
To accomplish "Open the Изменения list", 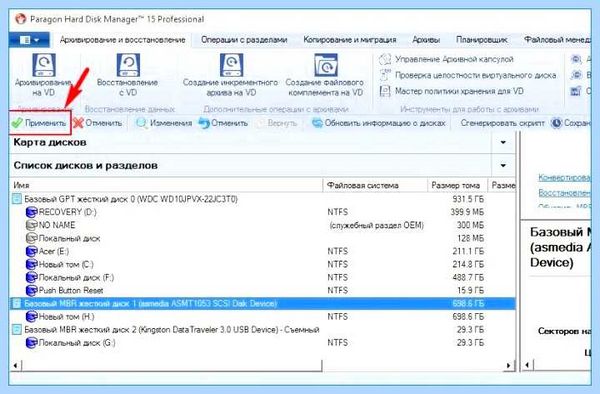I will pos(164,123).
